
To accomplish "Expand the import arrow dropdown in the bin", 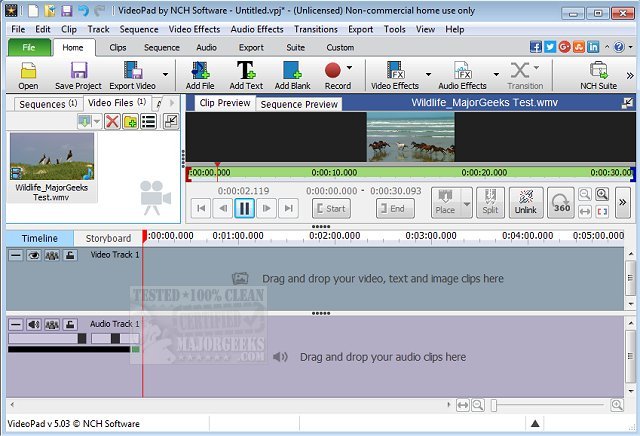I will coord(97,122).
